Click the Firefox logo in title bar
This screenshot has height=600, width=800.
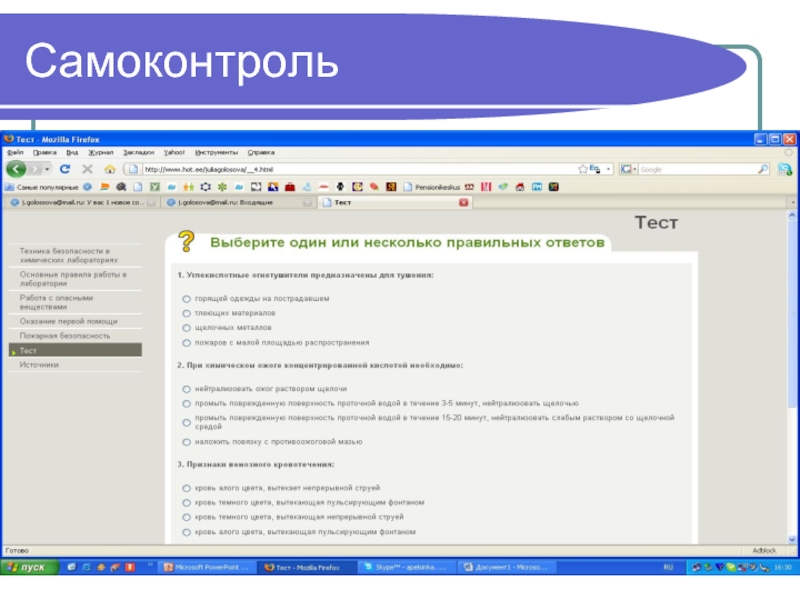coord(9,139)
